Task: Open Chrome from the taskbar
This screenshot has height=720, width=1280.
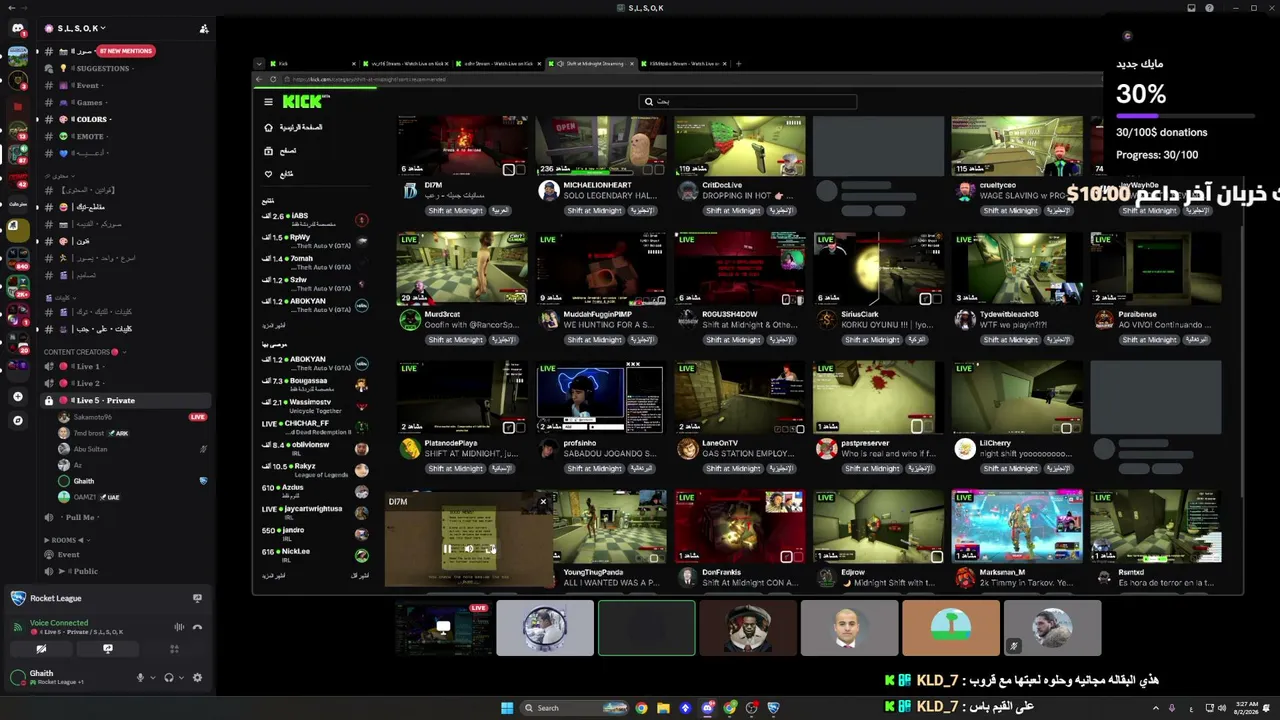Action: 641,708
